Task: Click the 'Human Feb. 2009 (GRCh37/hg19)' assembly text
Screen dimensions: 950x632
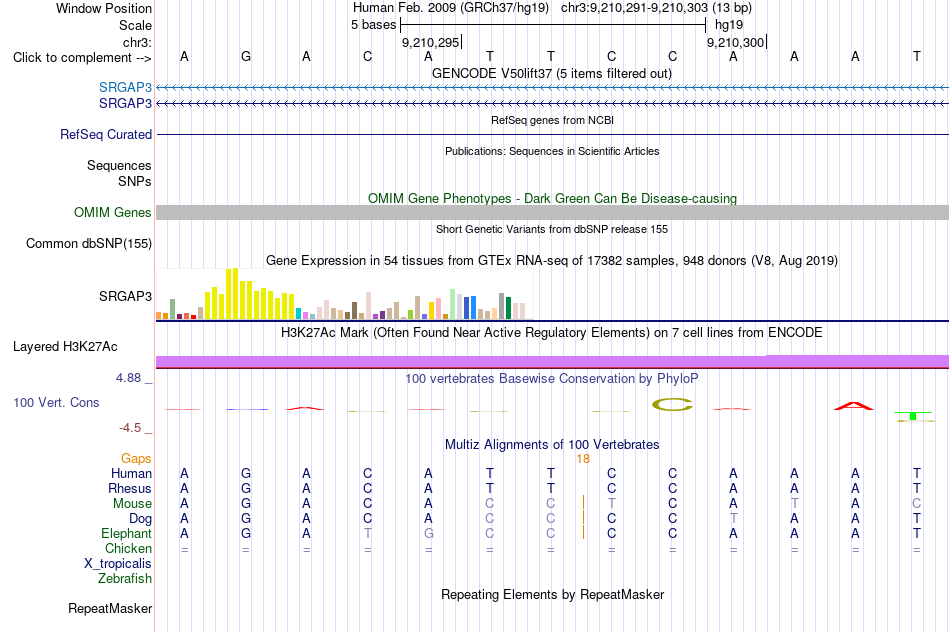Action: point(451,8)
